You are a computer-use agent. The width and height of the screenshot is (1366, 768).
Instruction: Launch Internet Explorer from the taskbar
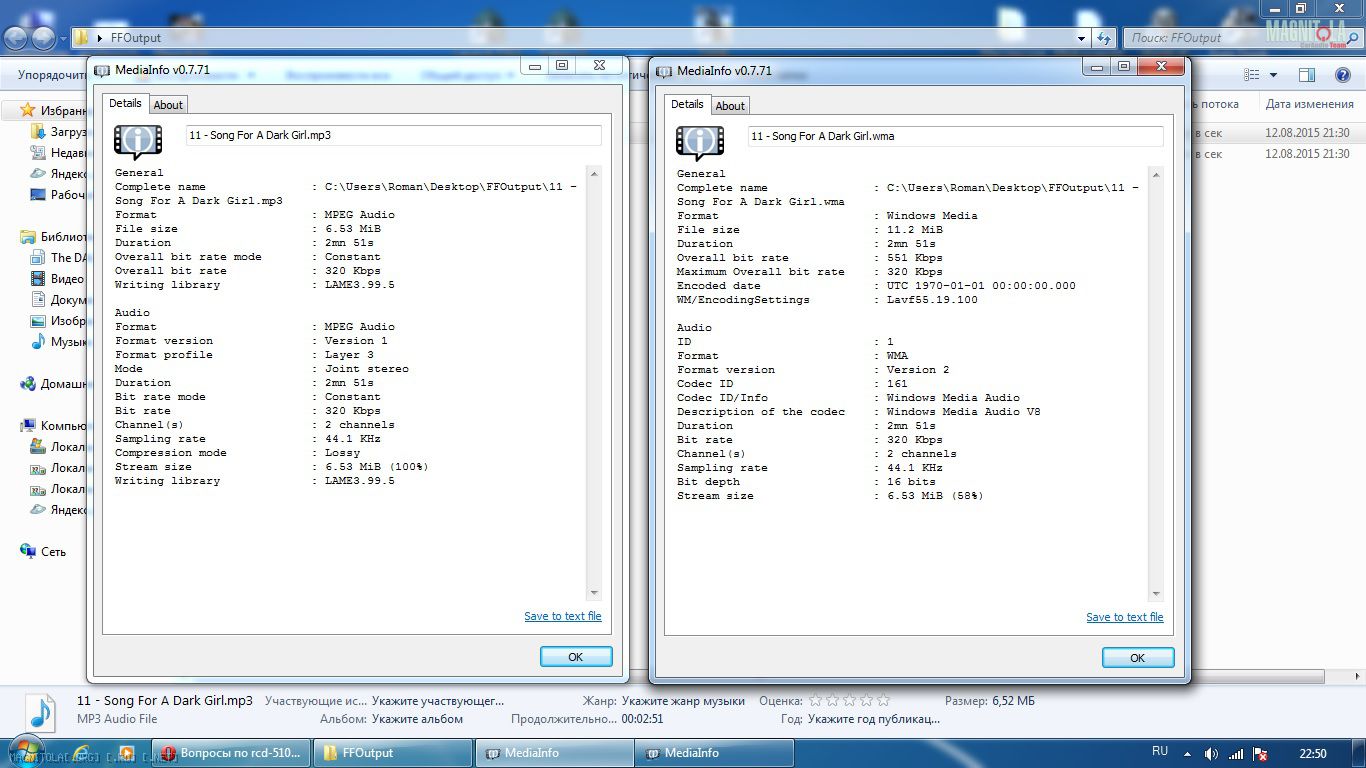click(82, 753)
